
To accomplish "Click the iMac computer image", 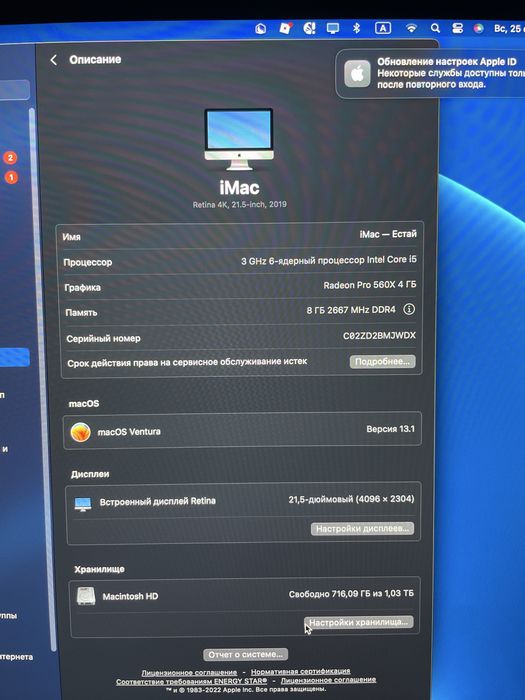I will coord(239,139).
